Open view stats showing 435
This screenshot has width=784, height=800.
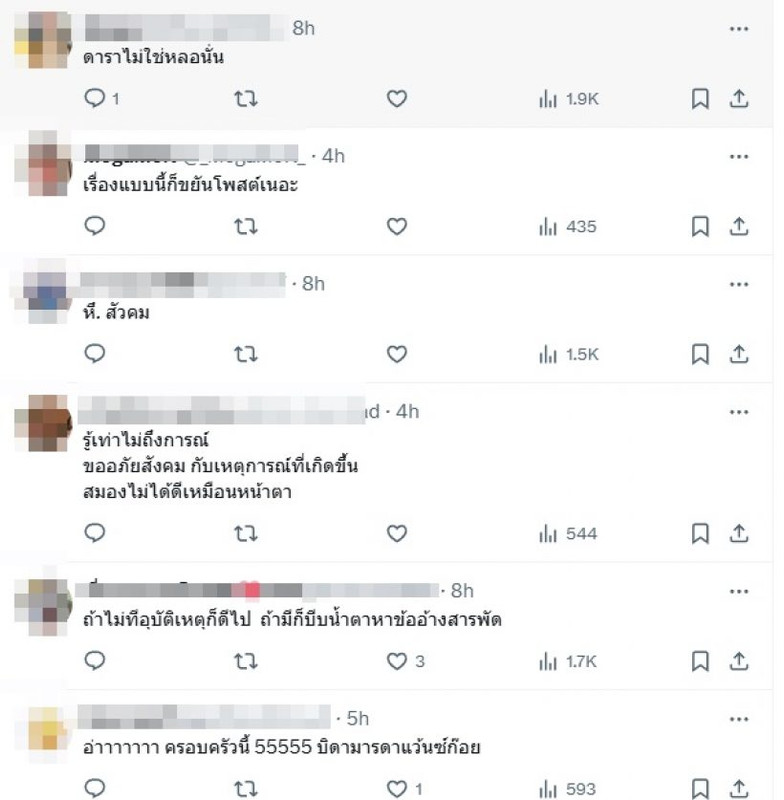pyautogui.click(x=567, y=227)
